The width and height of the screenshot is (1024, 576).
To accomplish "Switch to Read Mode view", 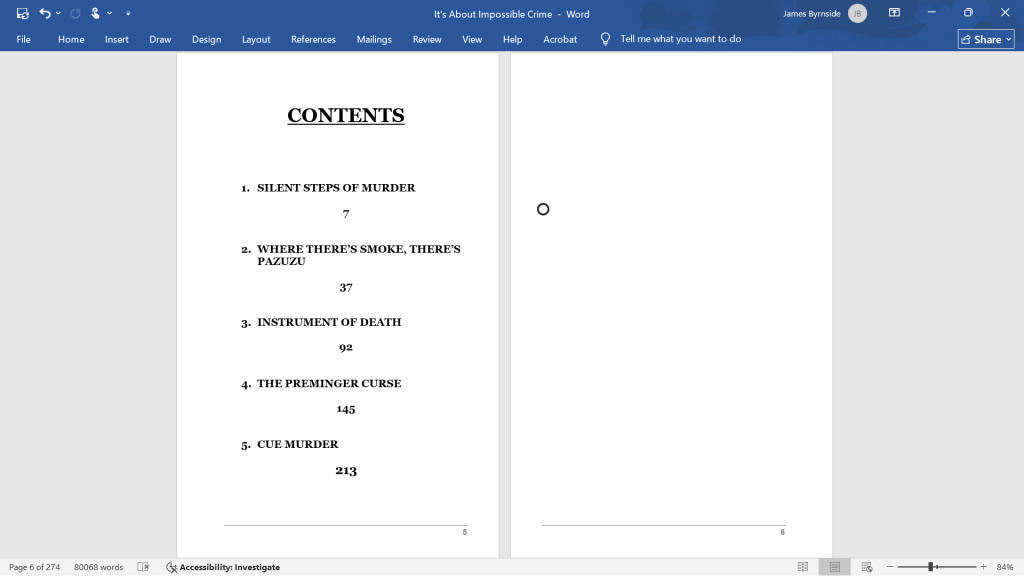I will pos(803,567).
